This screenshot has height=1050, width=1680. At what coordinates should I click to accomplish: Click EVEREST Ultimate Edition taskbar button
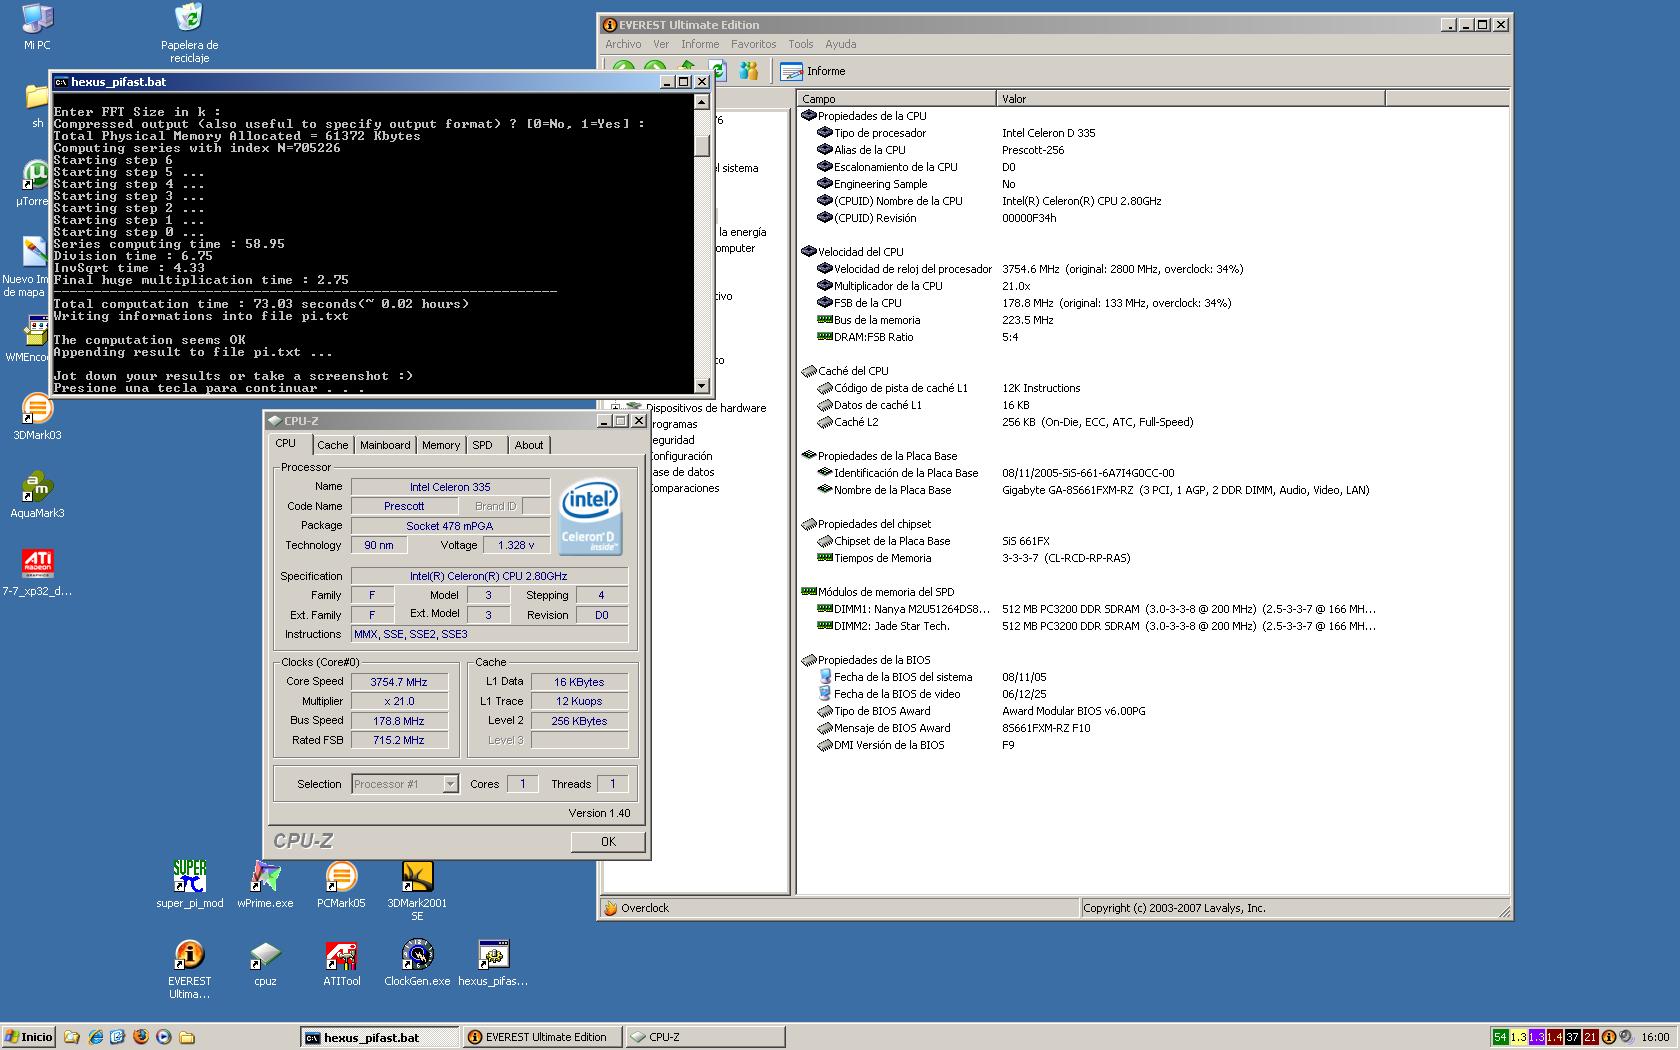(x=541, y=1037)
